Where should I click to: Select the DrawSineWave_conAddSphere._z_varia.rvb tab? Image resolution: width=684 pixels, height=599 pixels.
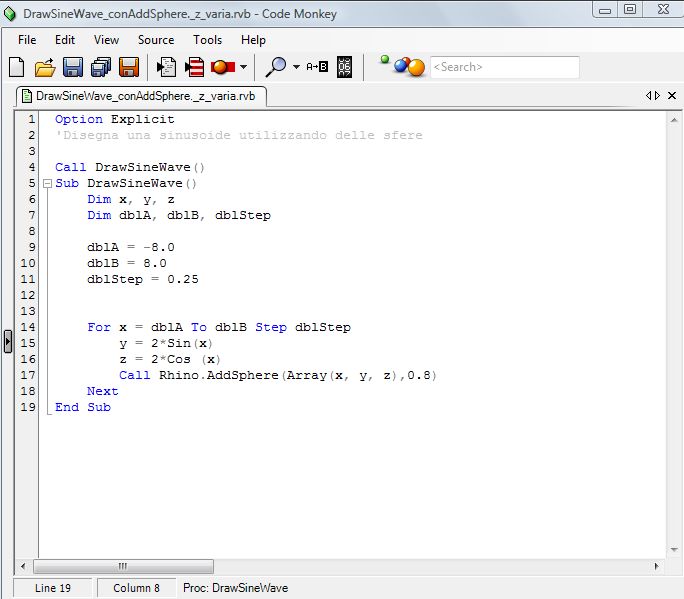pos(141,96)
